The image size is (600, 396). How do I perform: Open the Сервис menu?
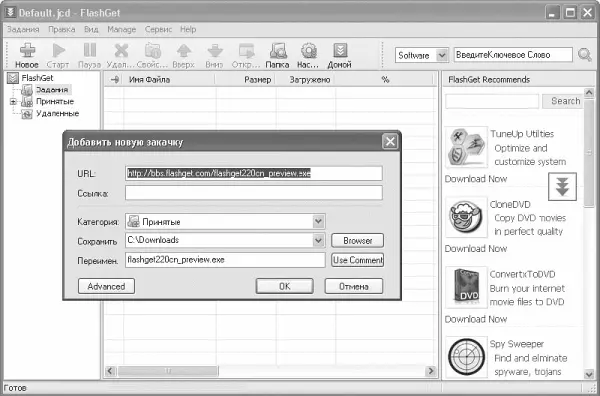(158, 29)
